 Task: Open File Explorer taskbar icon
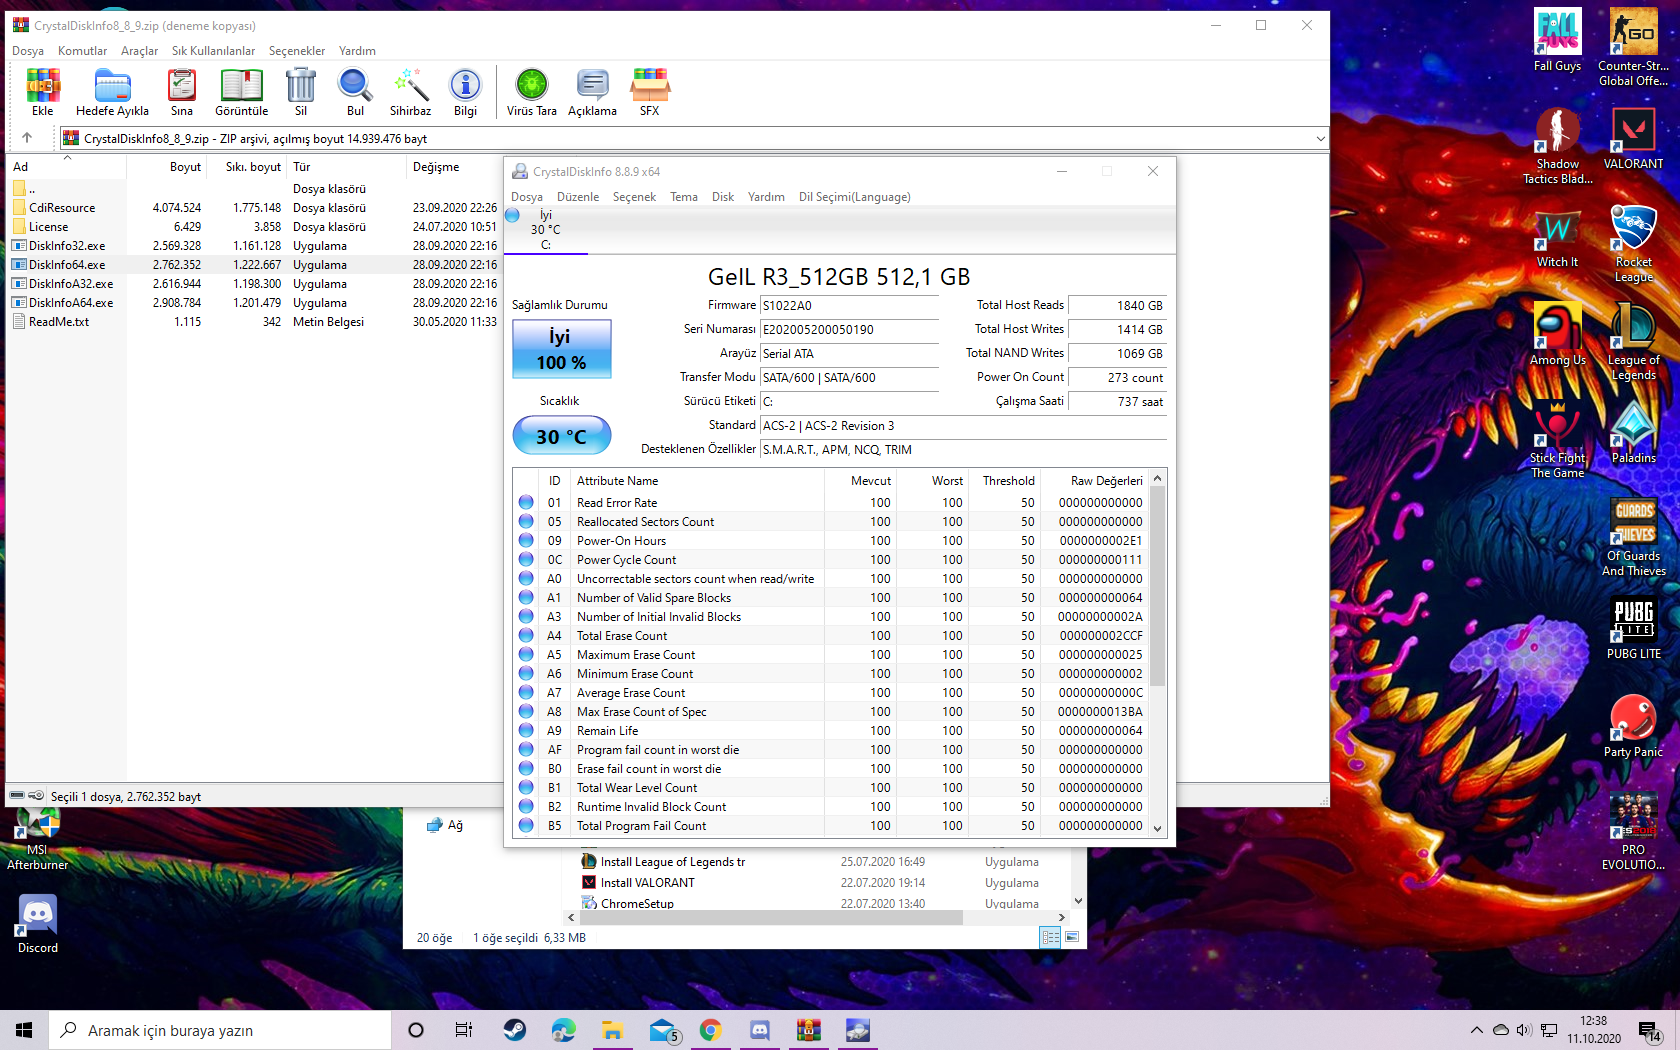[x=613, y=1030]
